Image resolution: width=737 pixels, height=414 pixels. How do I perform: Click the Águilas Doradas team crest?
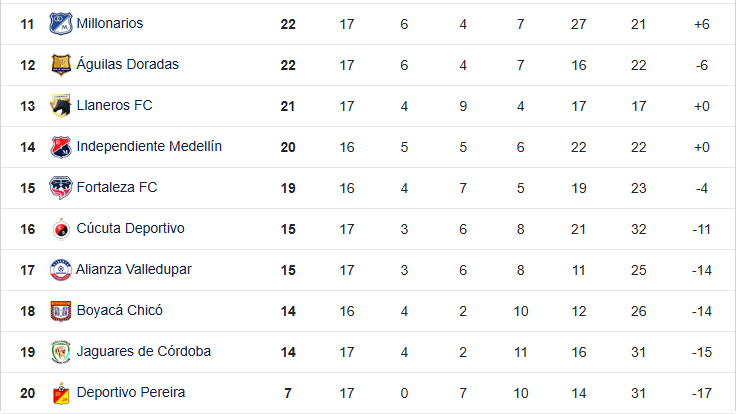point(61,64)
